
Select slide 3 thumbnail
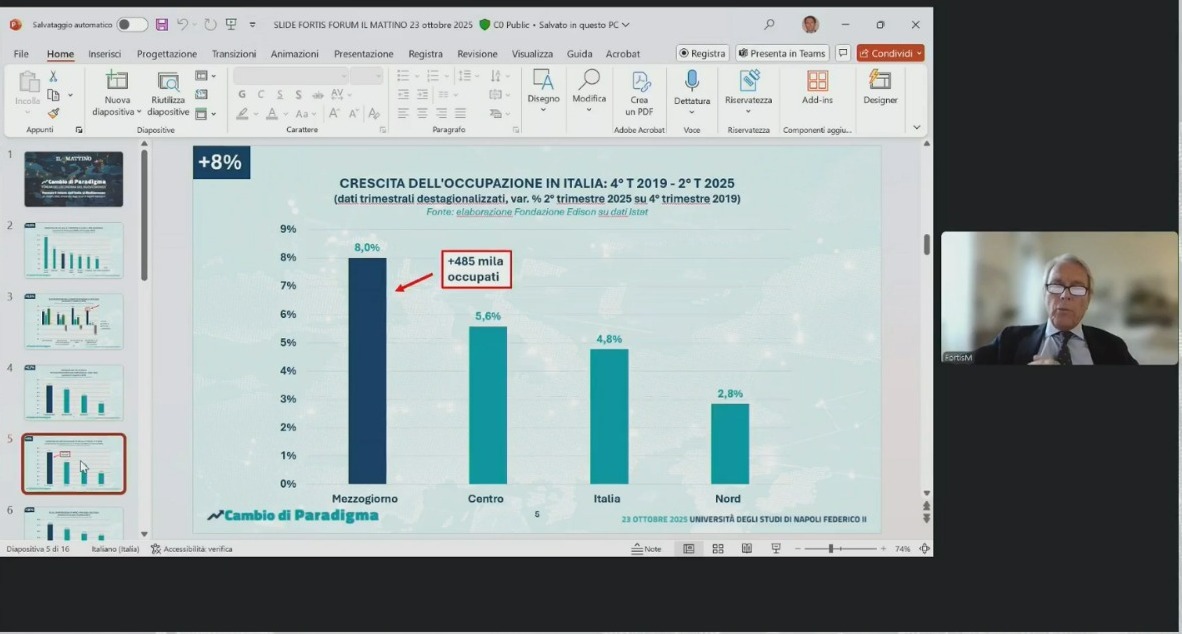[x=74, y=321]
